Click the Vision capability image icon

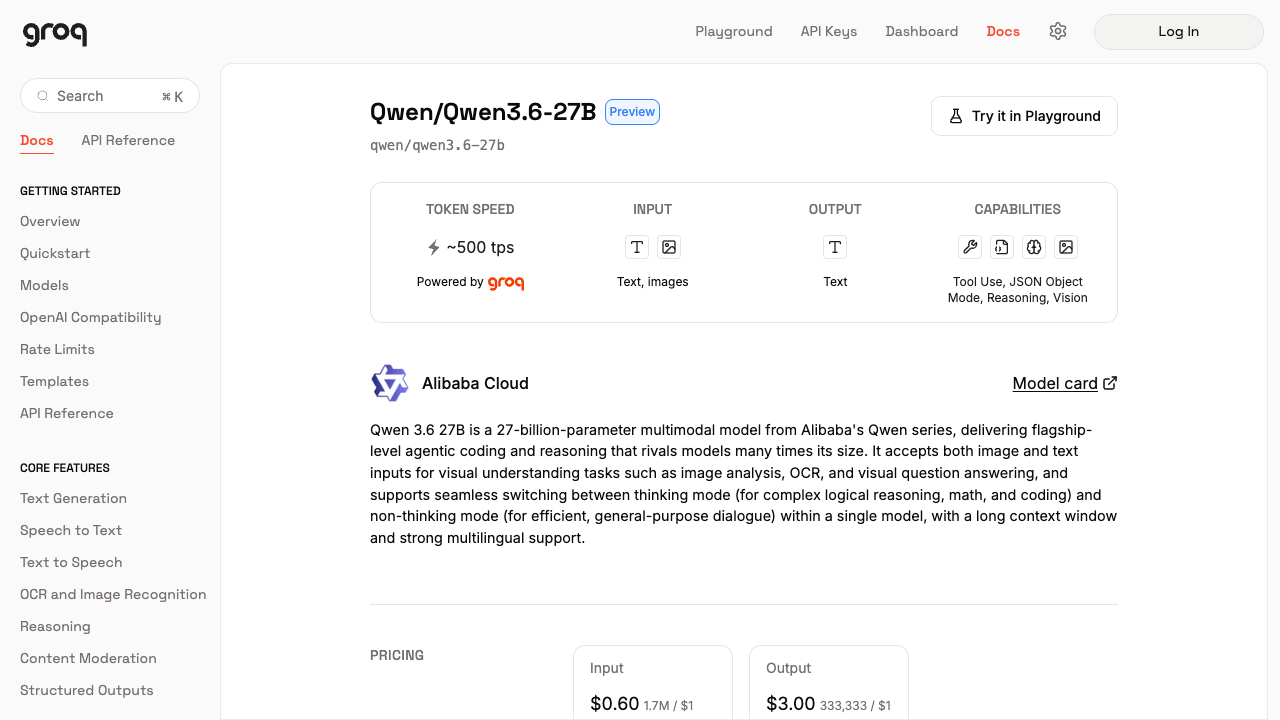coord(1066,247)
